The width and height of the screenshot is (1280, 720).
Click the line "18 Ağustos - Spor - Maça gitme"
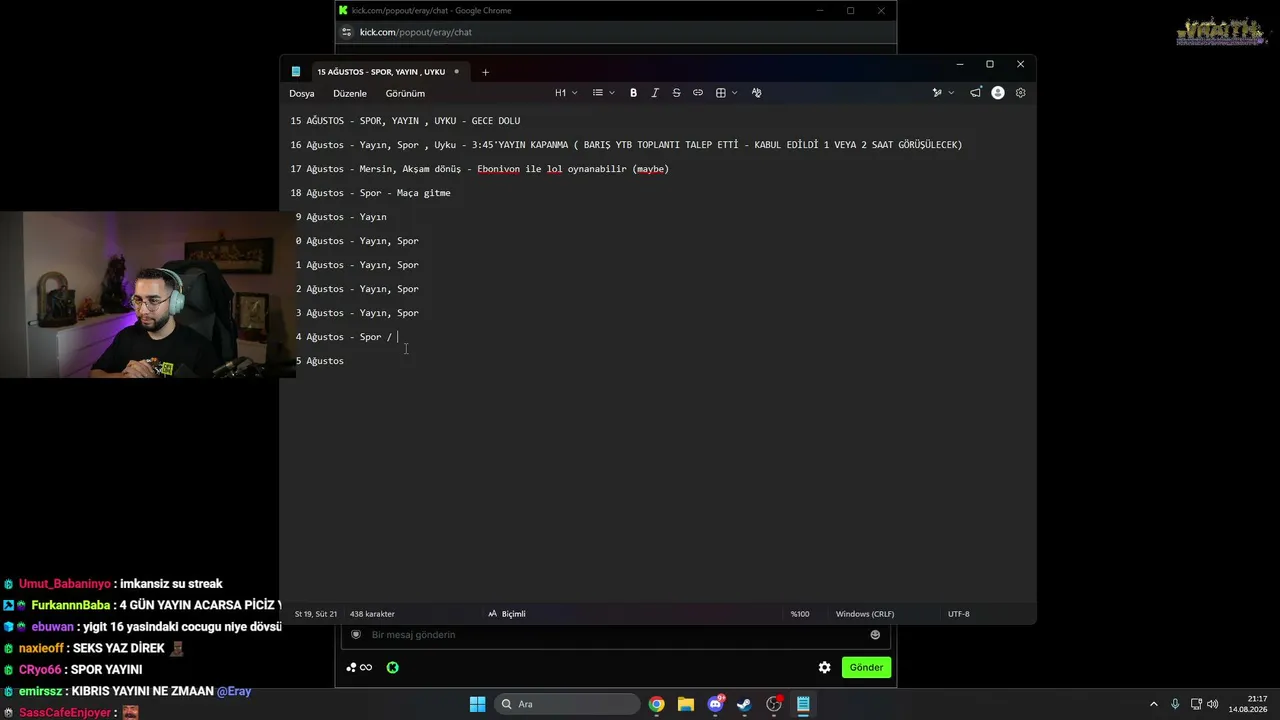pos(371,193)
